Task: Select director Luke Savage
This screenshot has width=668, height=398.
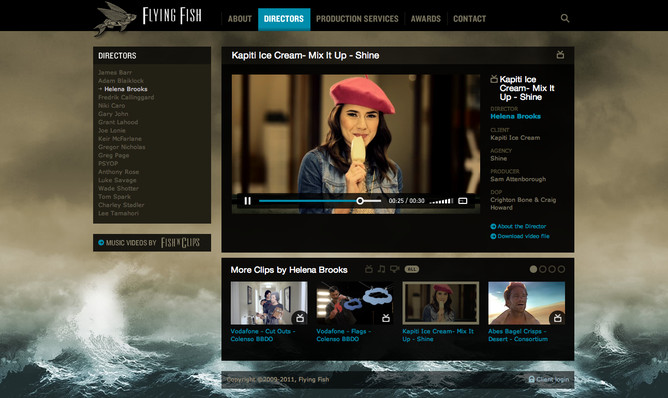Action: (117, 180)
